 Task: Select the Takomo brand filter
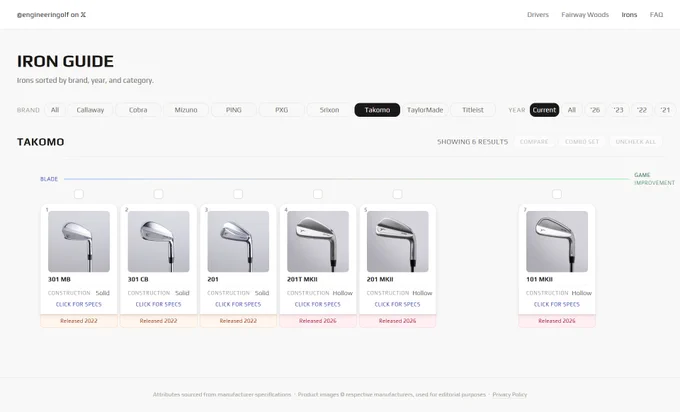pyautogui.click(x=377, y=110)
